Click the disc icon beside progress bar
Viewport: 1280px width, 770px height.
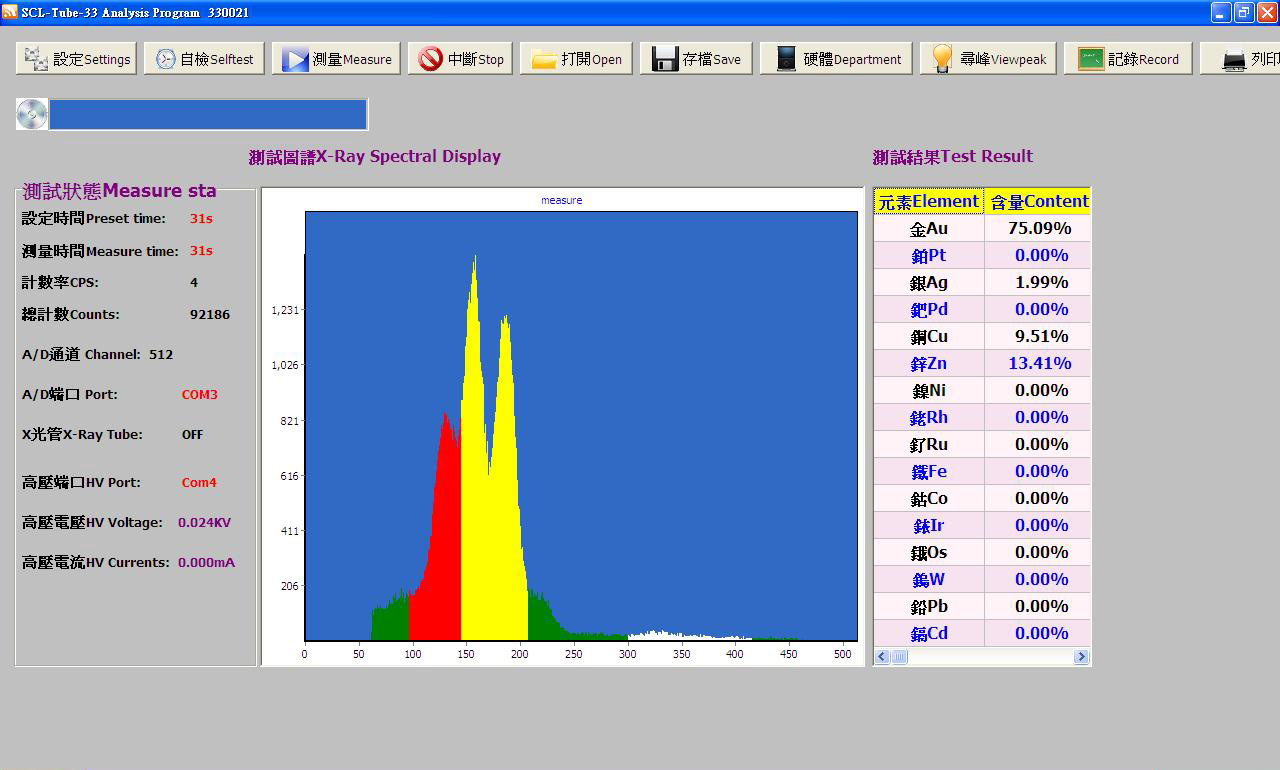pos(32,115)
